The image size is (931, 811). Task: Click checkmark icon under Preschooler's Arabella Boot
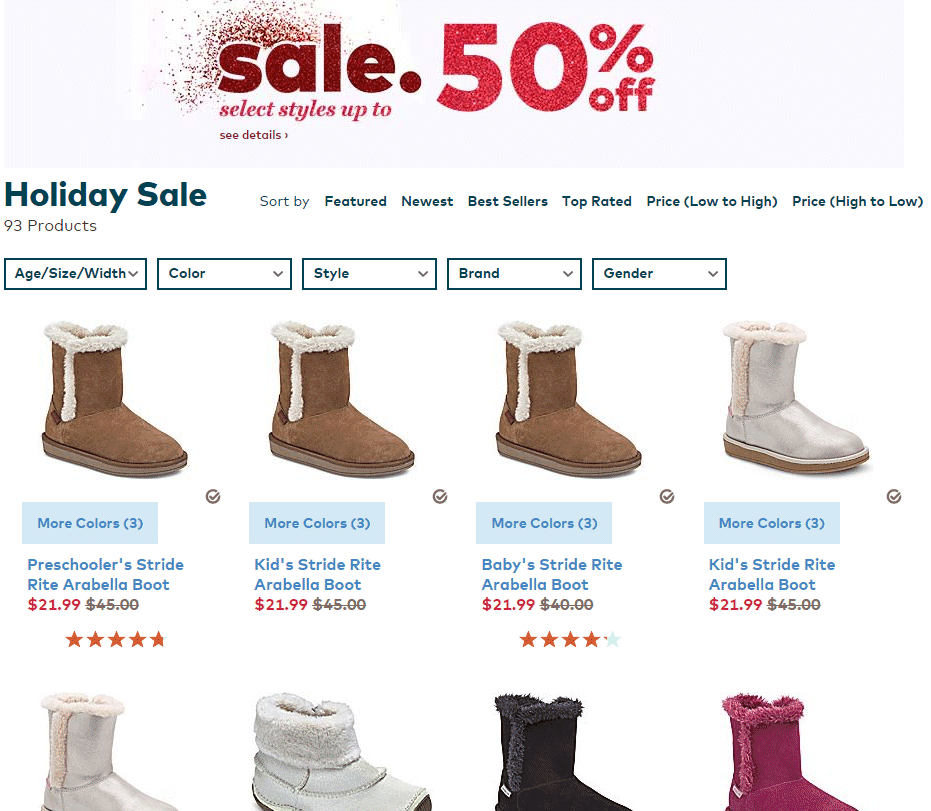pyautogui.click(x=213, y=496)
